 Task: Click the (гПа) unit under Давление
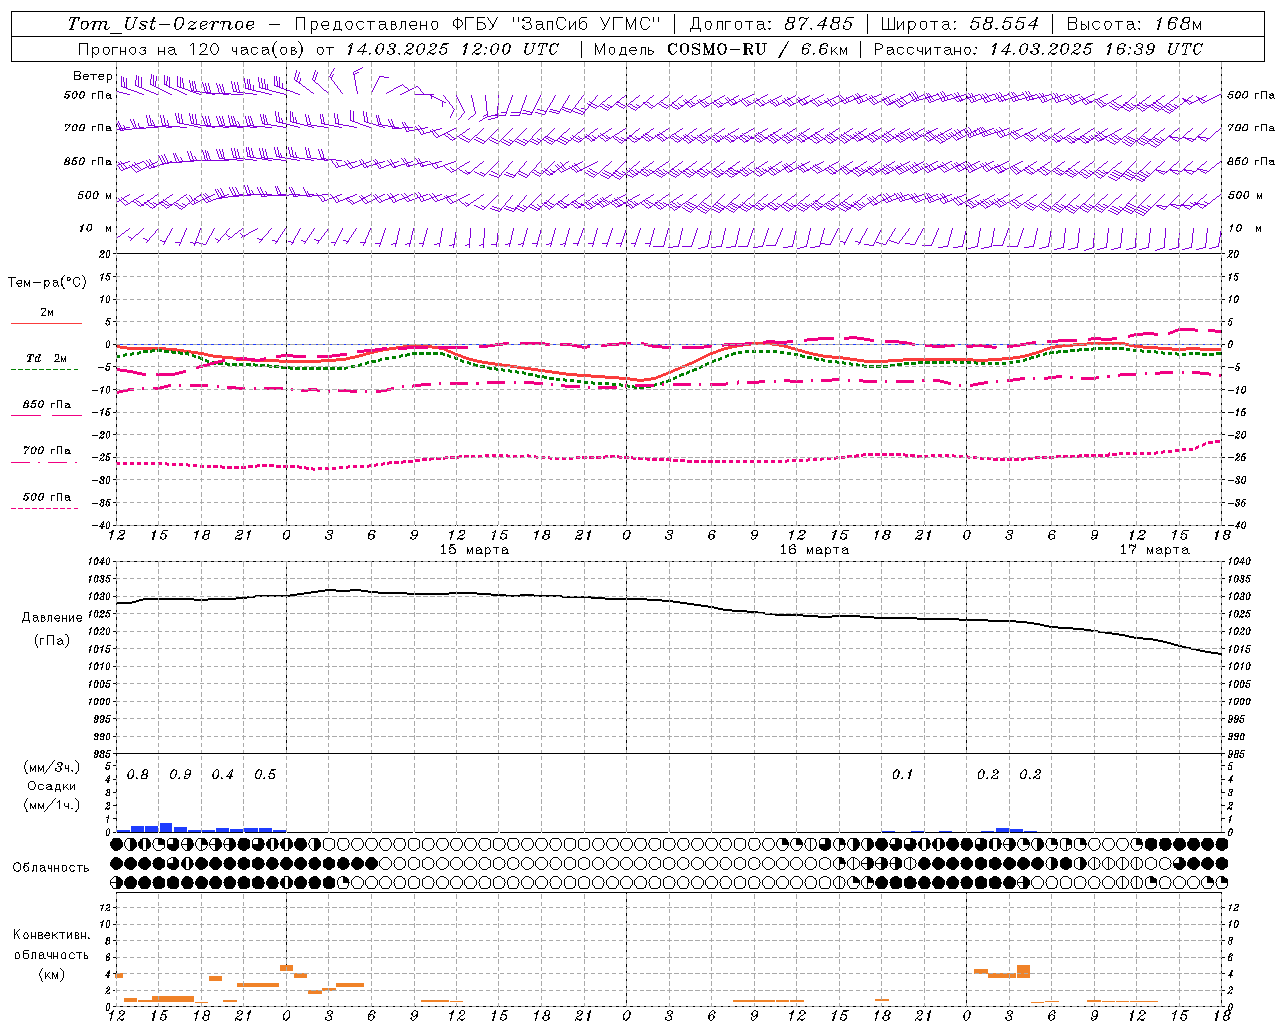pos(52,641)
